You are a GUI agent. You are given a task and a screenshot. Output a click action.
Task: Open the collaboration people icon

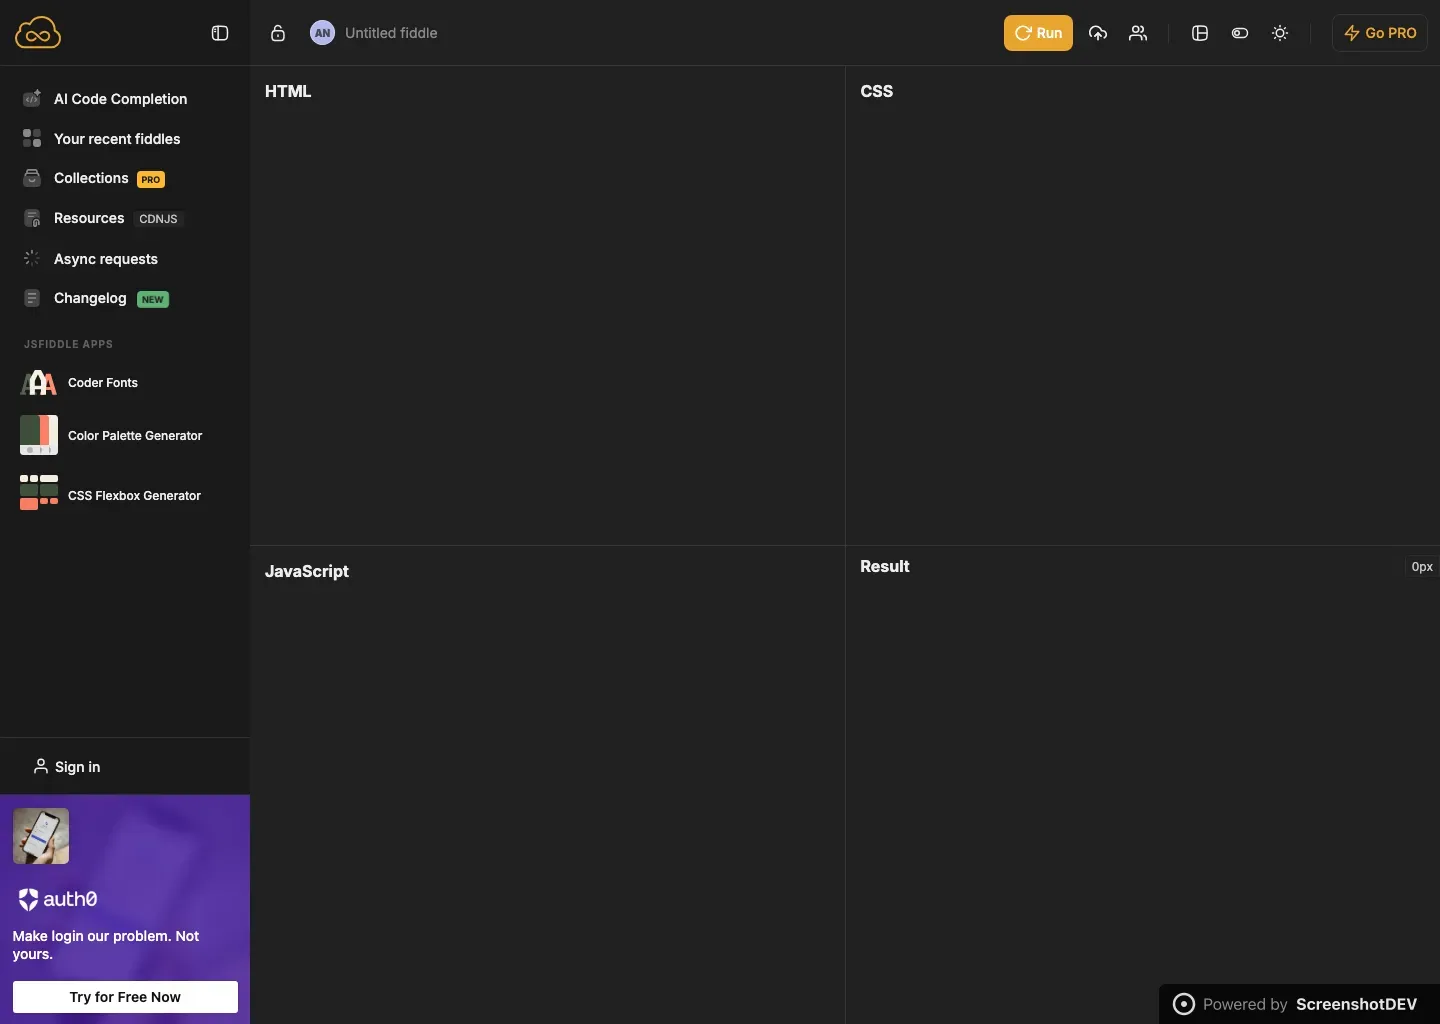pos(1138,33)
